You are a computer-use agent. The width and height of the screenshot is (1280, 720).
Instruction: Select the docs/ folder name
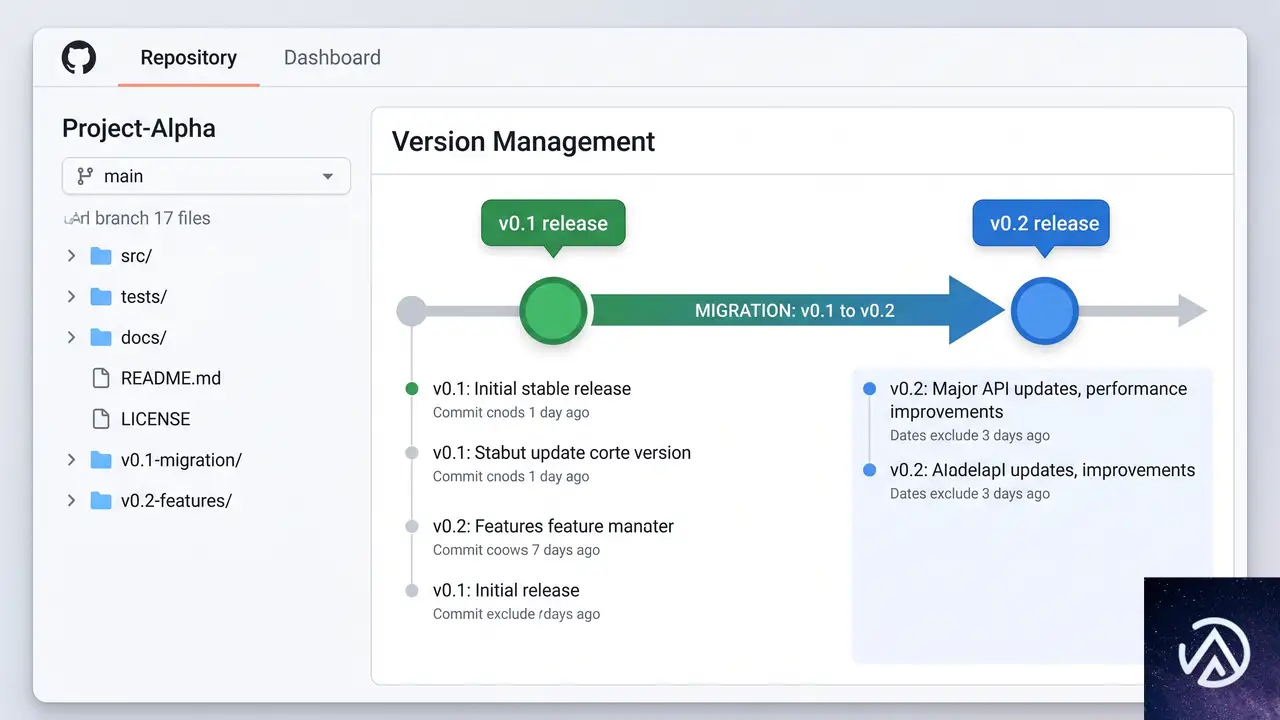coord(144,338)
